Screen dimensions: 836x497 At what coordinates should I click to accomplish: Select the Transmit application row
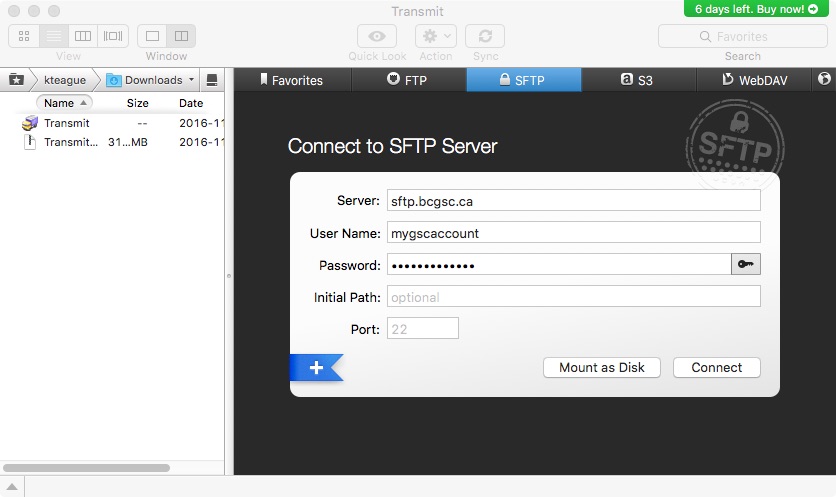(112, 123)
